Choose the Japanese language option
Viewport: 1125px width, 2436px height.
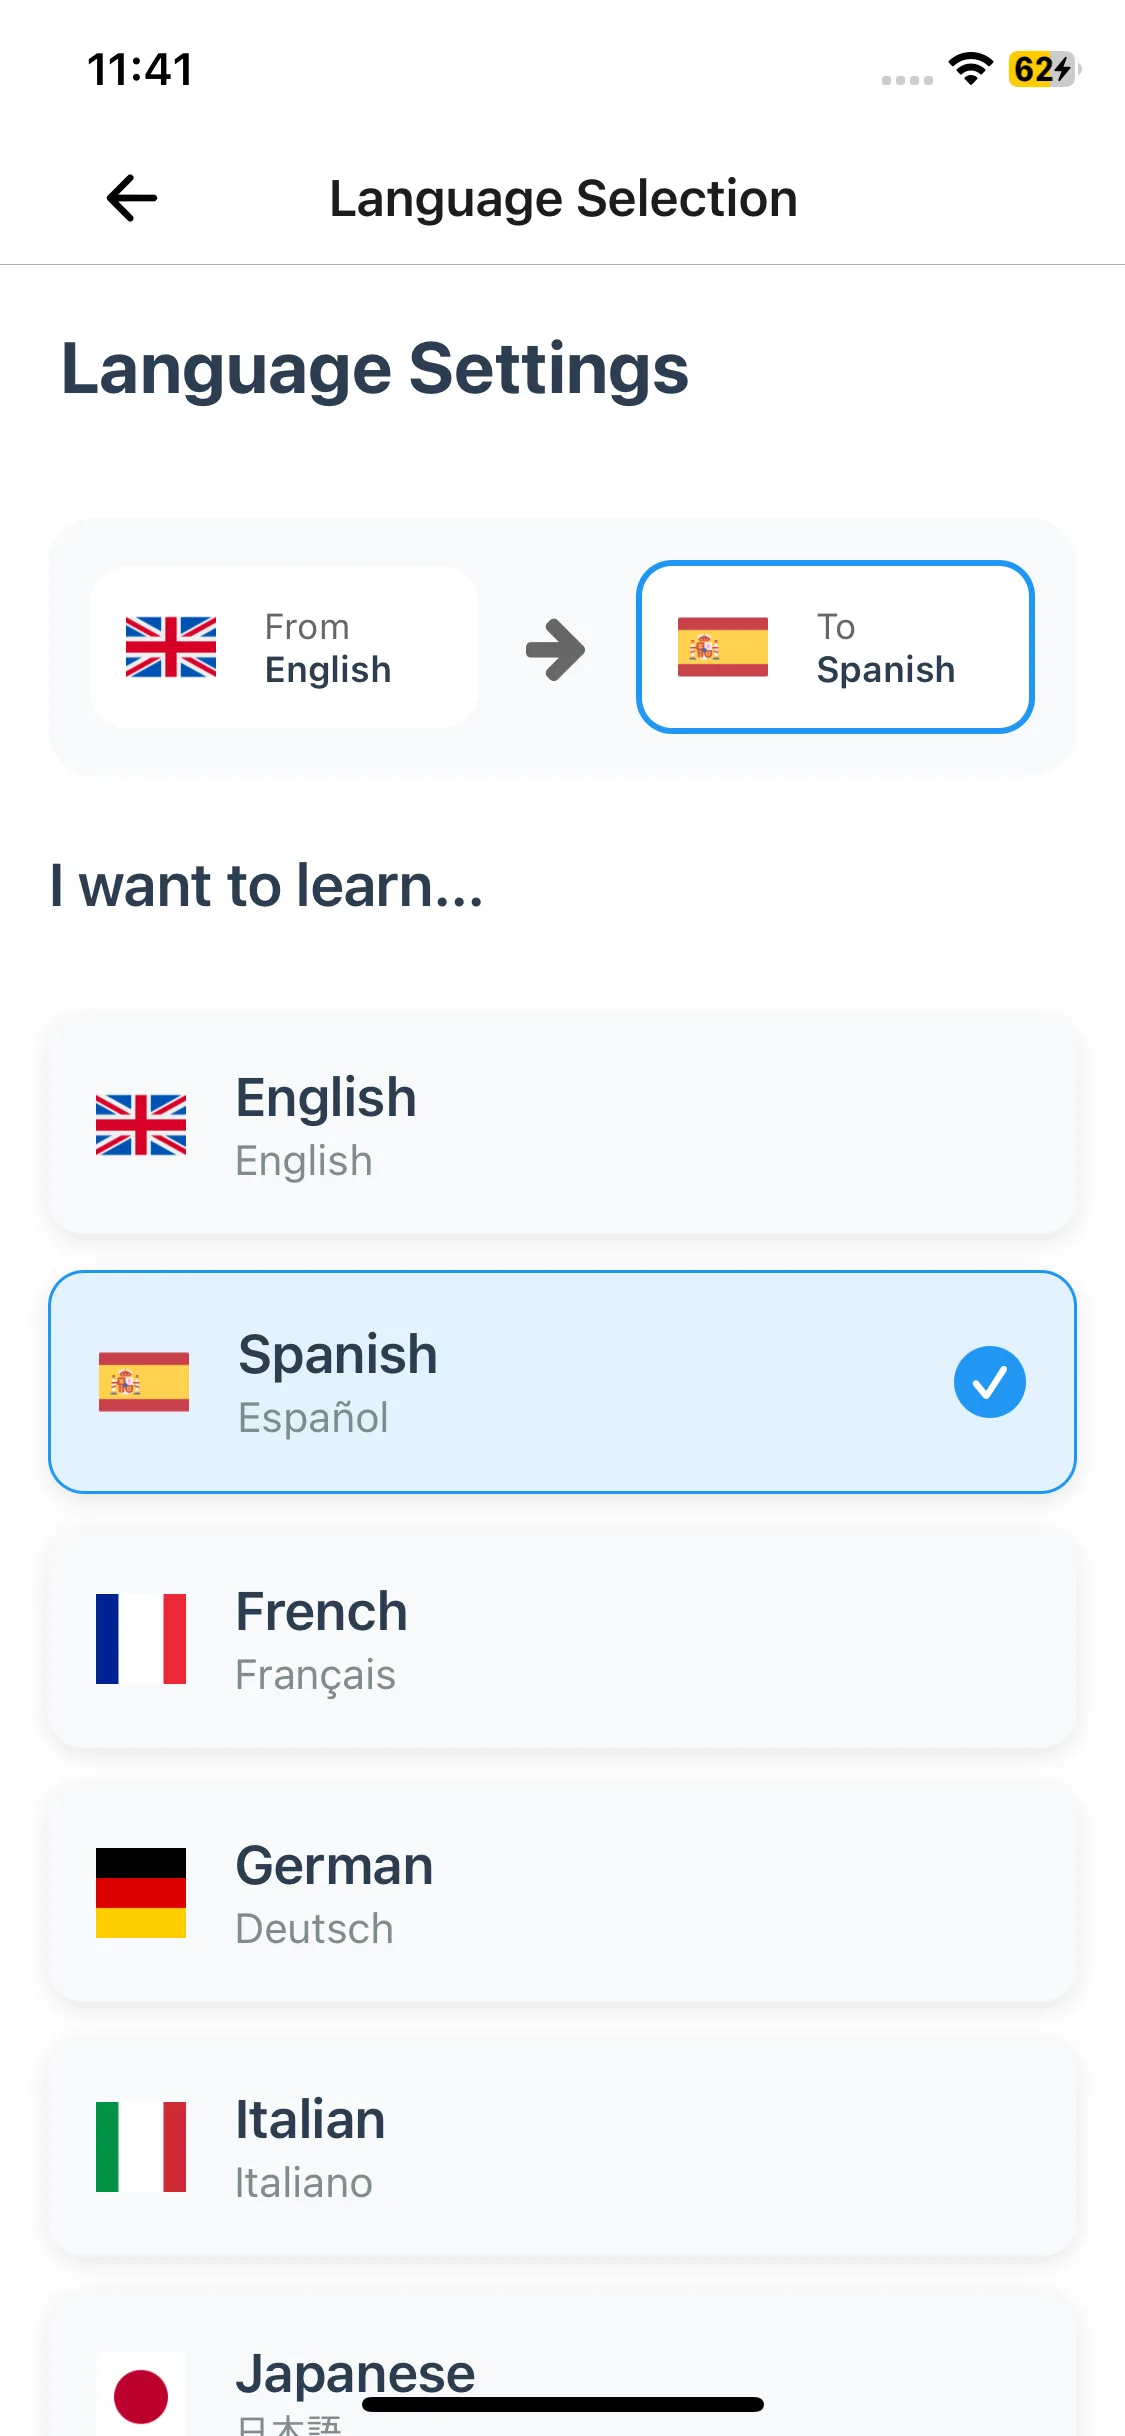[562, 2370]
